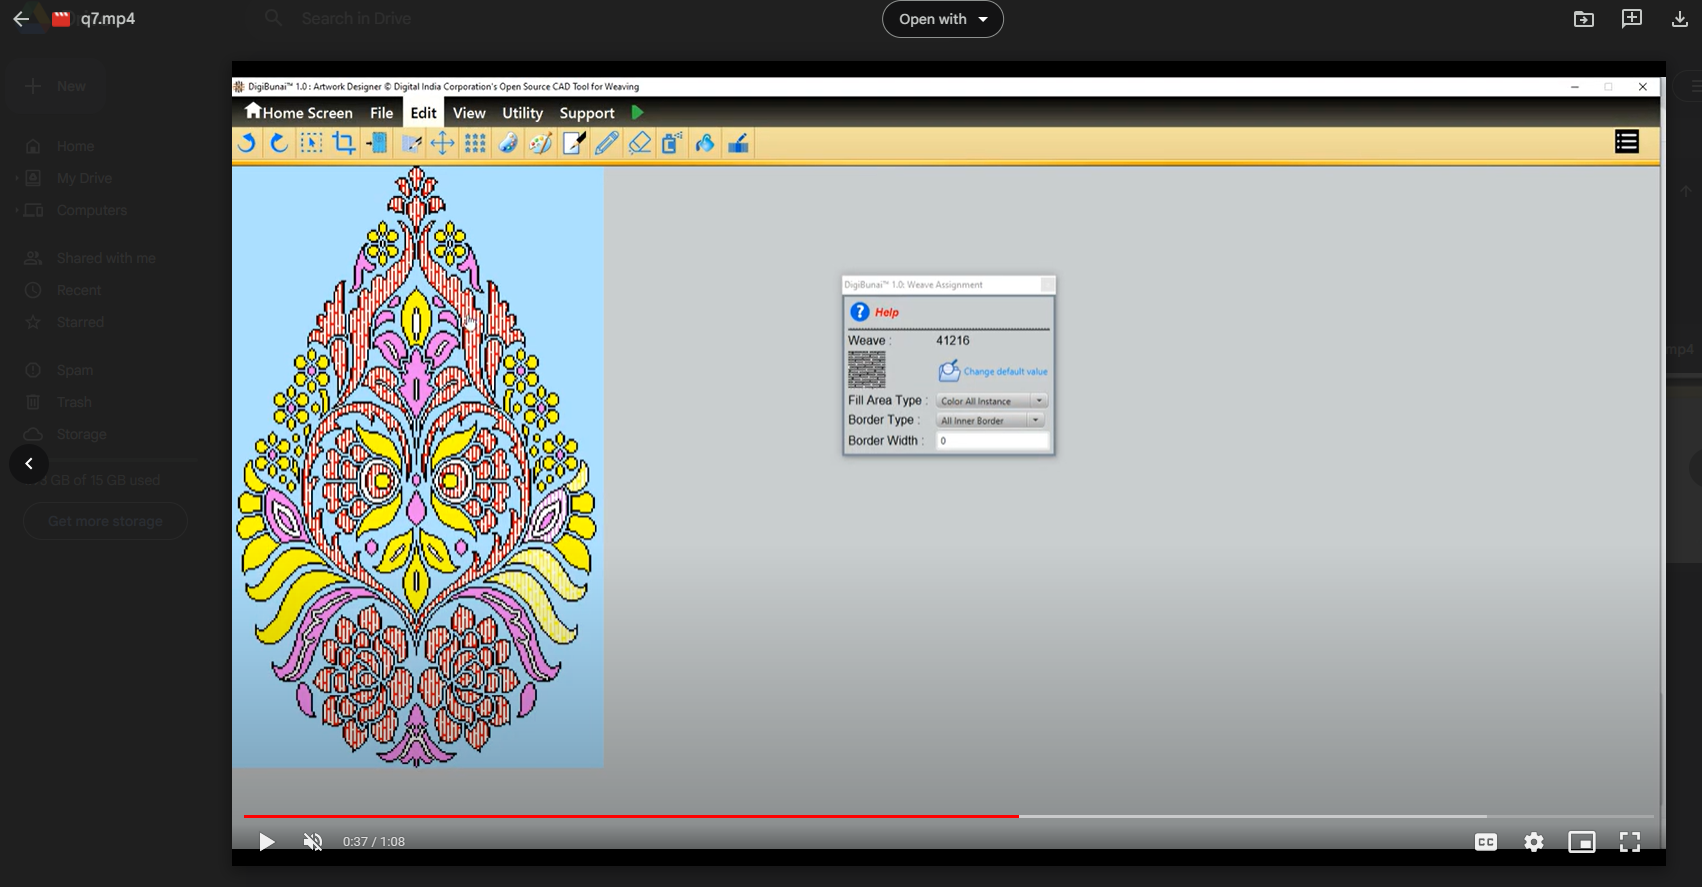Click the blue Help question mark icon
The height and width of the screenshot is (887, 1702).
point(859,312)
